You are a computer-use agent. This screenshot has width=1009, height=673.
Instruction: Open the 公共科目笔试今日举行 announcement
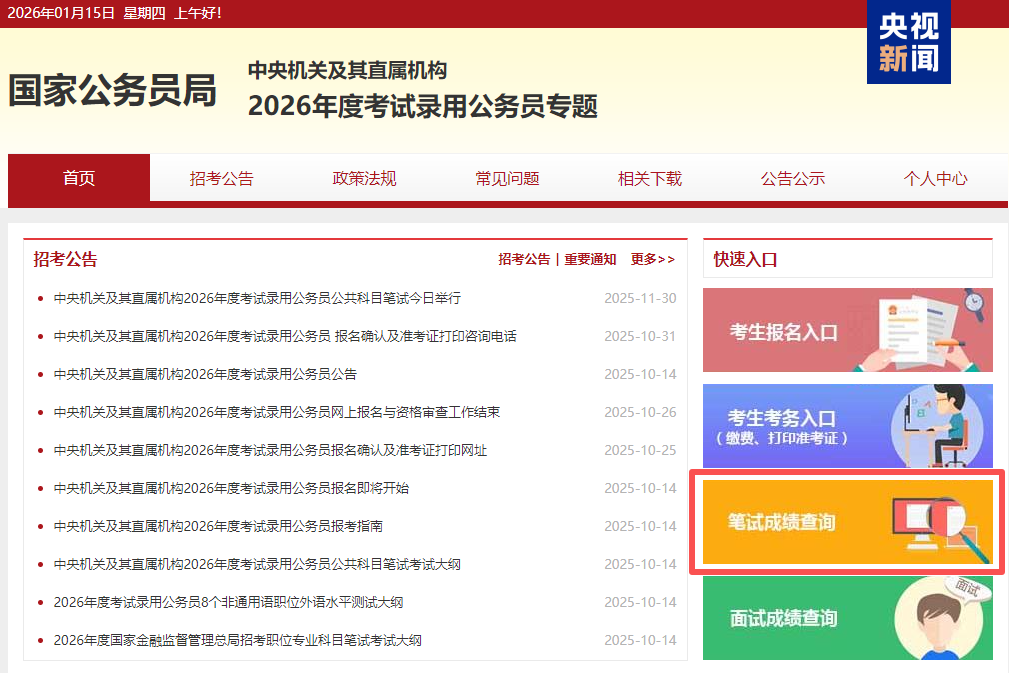click(x=257, y=298)
